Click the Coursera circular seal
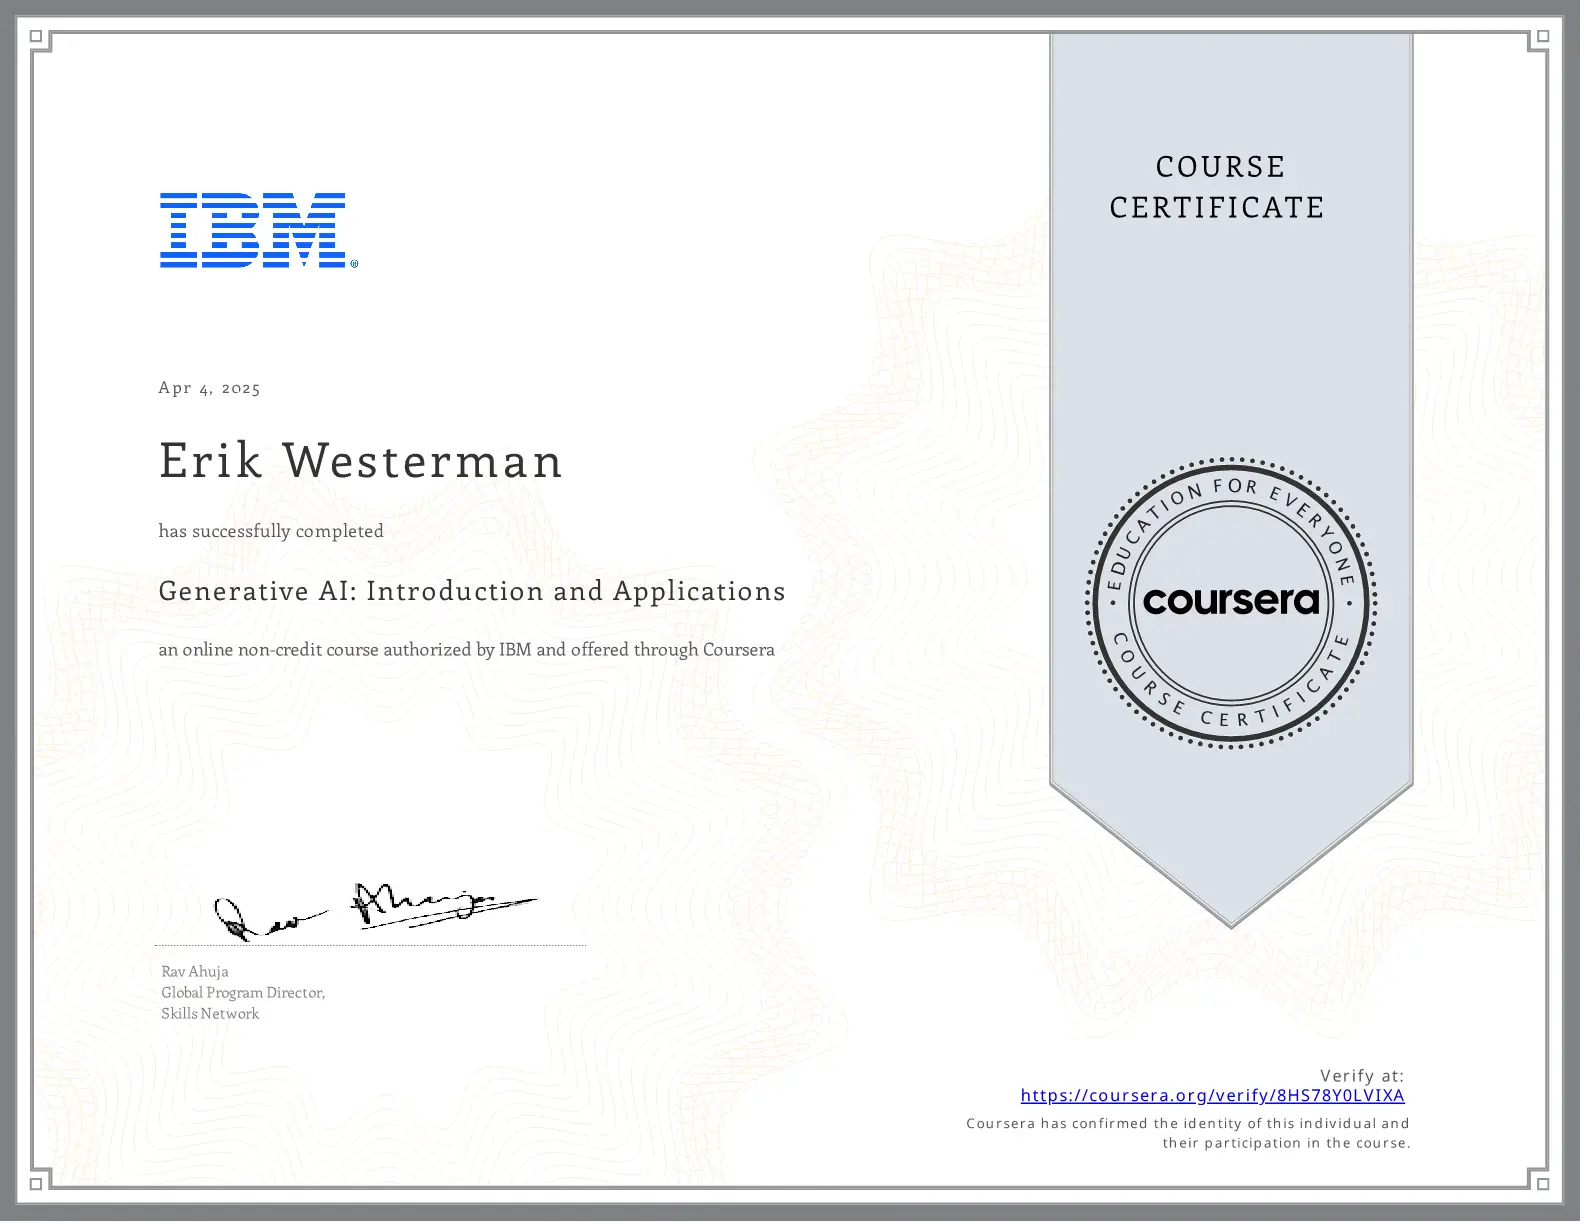The height and width of the screenshot is (1224, 1584). click(1231, 603)
